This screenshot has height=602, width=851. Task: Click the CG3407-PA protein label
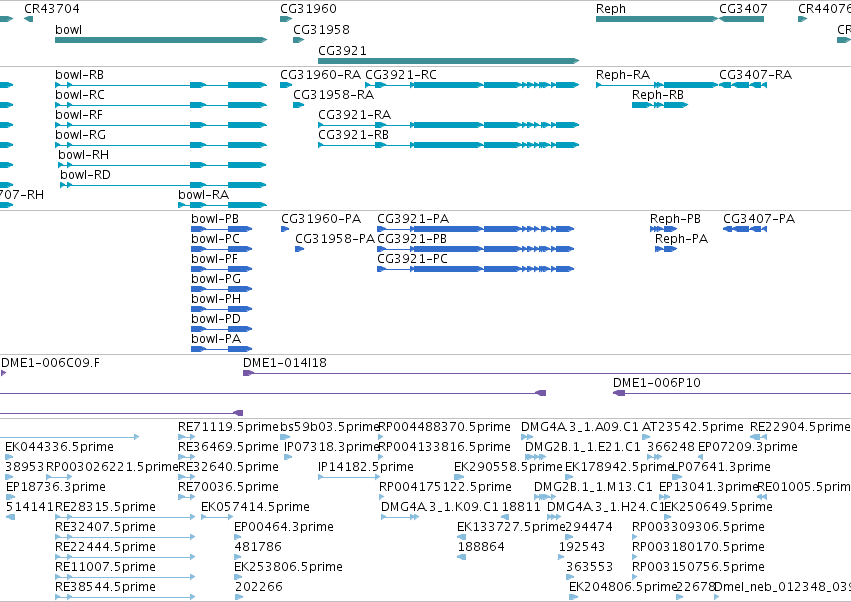point(759,219)
